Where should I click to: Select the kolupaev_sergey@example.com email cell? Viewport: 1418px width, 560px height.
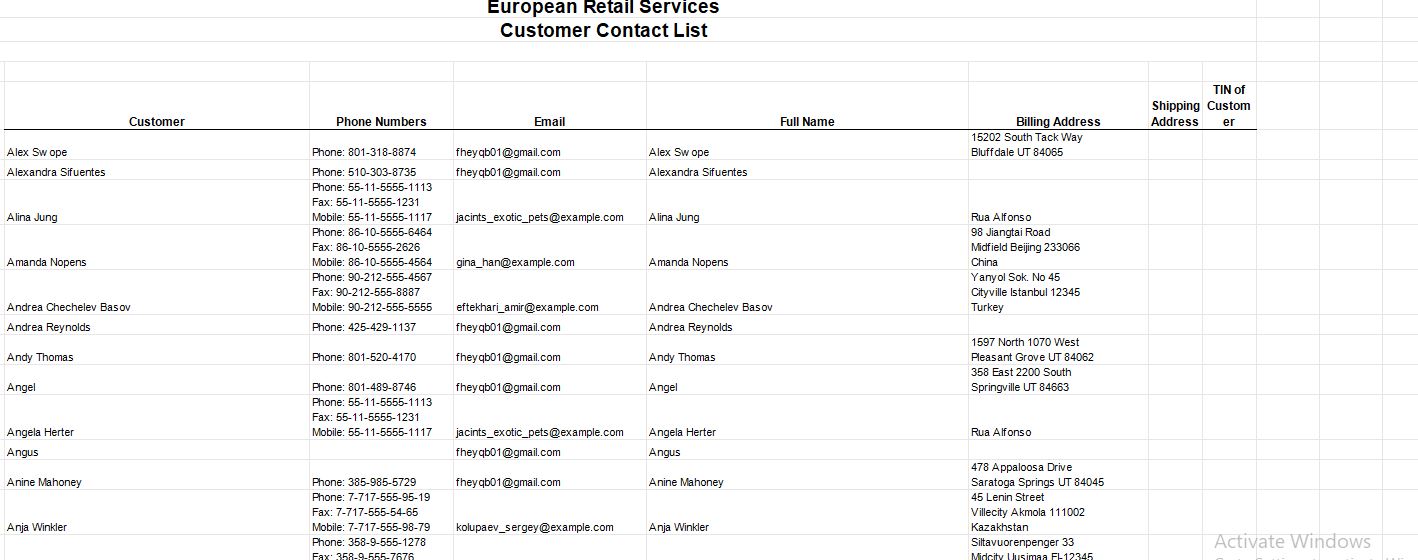coord(535,527)
